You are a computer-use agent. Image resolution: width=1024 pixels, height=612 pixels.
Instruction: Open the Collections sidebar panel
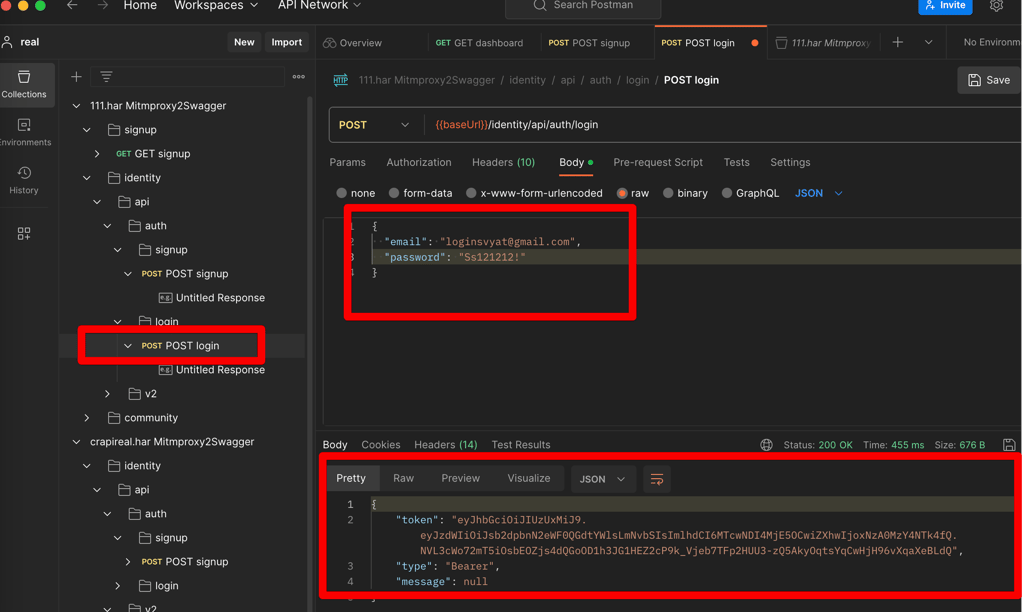(24, 84)
